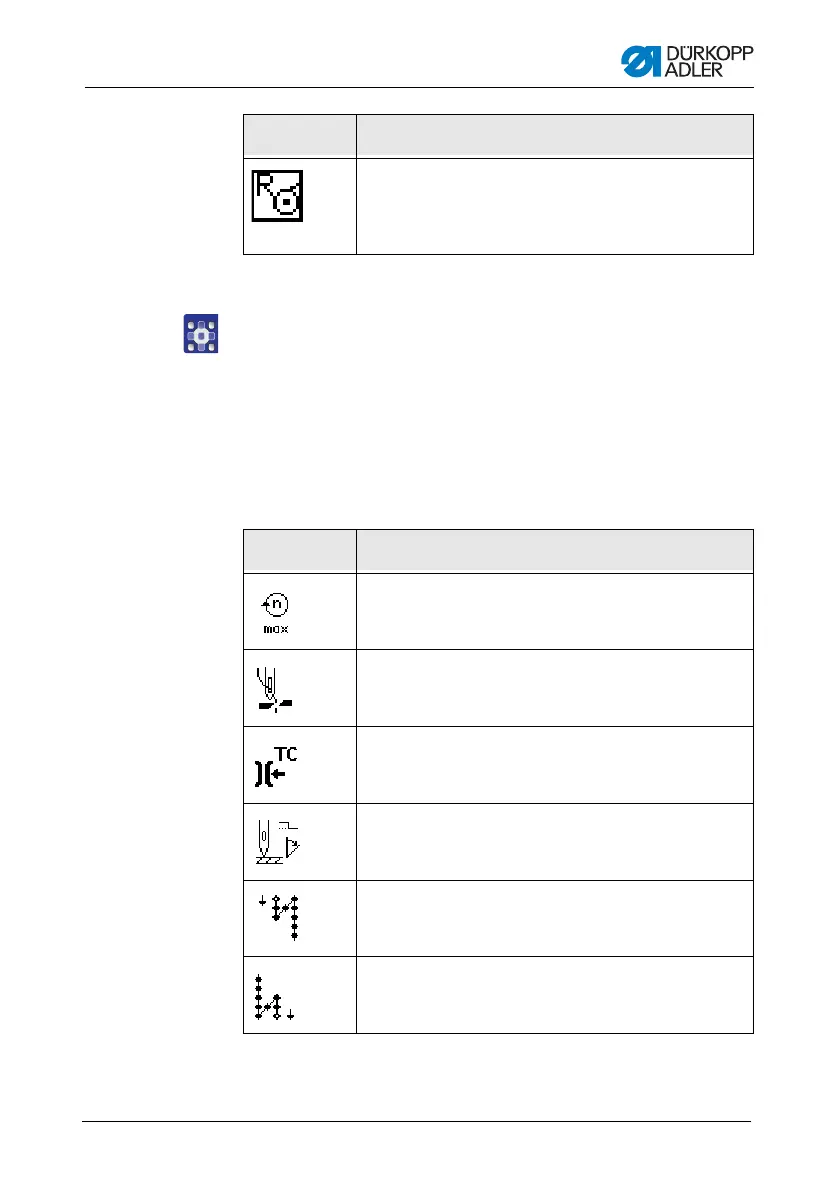
Task: Click empty description cell beside R icon
Action: click(555, 207)
